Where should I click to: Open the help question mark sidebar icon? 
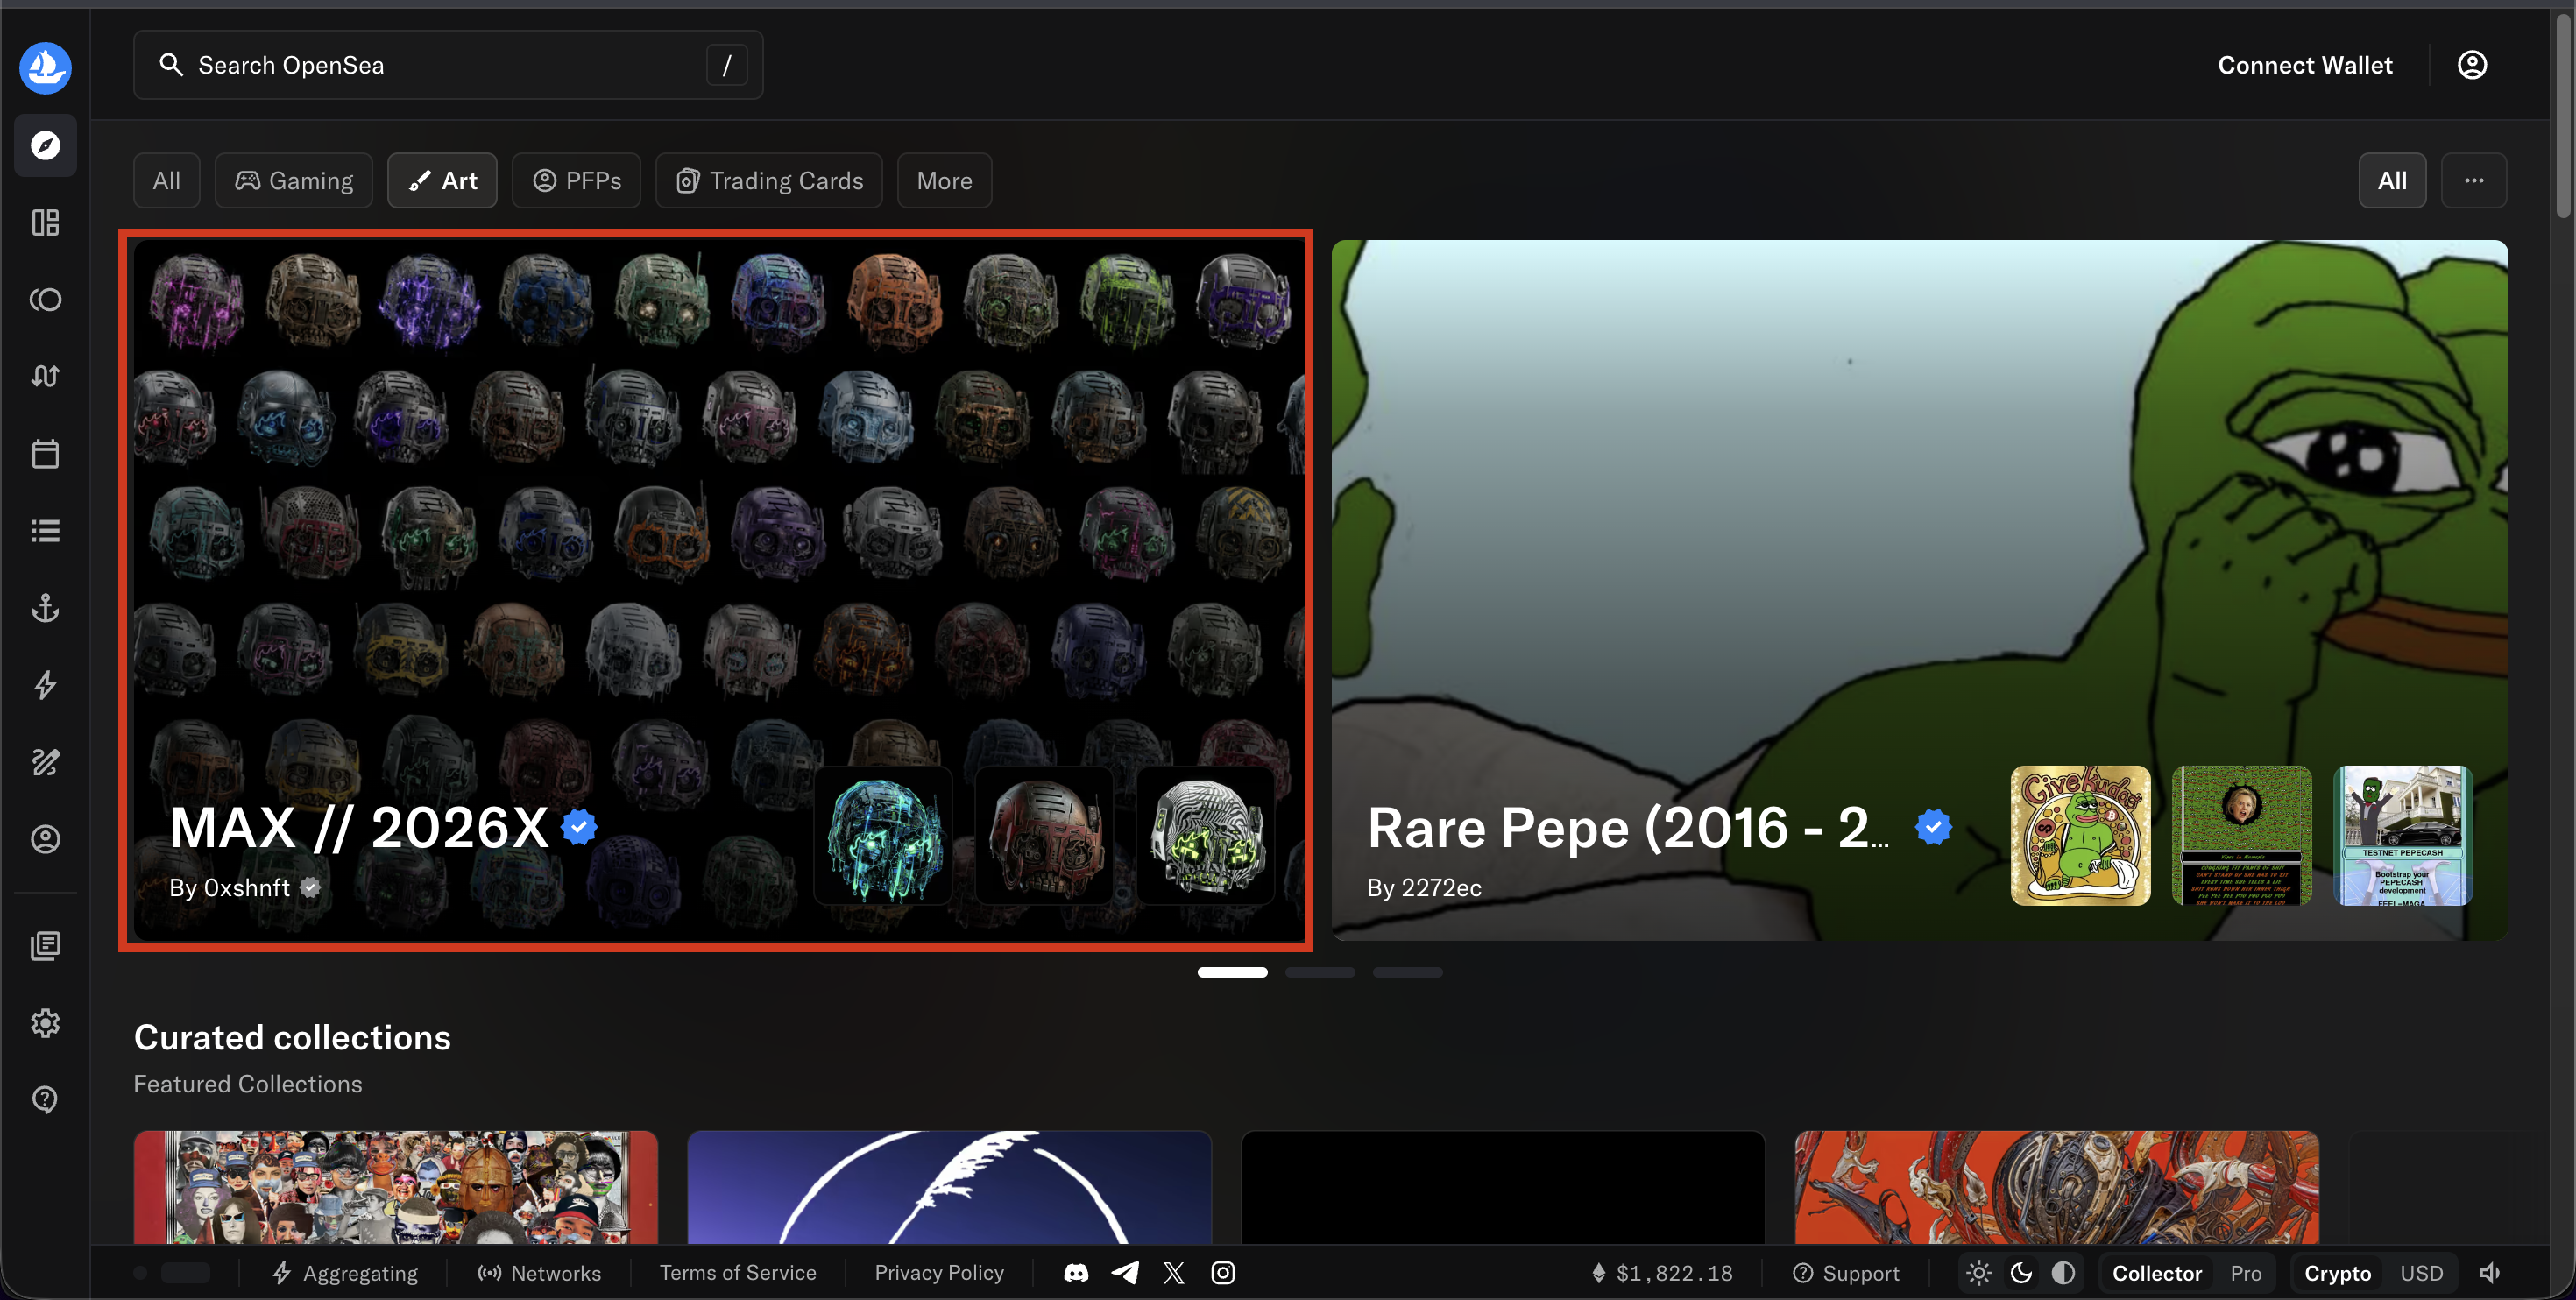[x=45, y=1100]
